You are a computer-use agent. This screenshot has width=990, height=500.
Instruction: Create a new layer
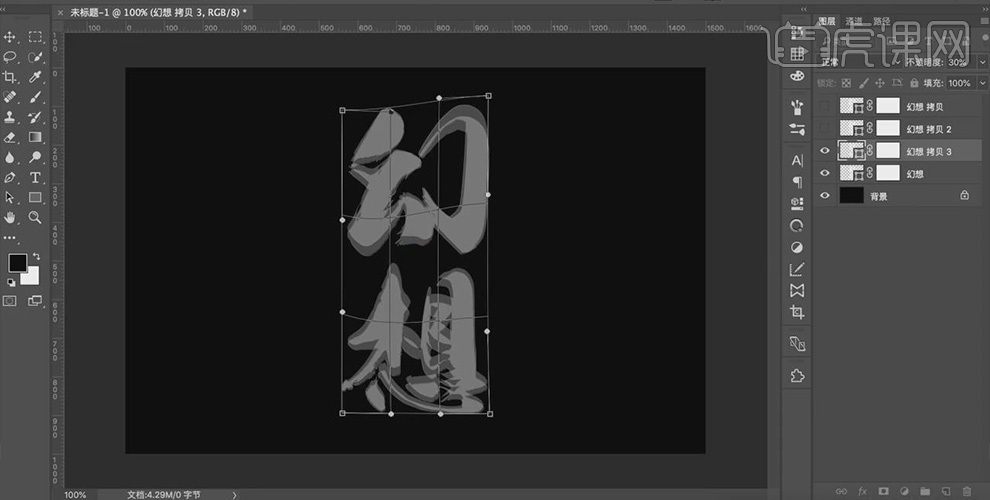tap(946, 491)
